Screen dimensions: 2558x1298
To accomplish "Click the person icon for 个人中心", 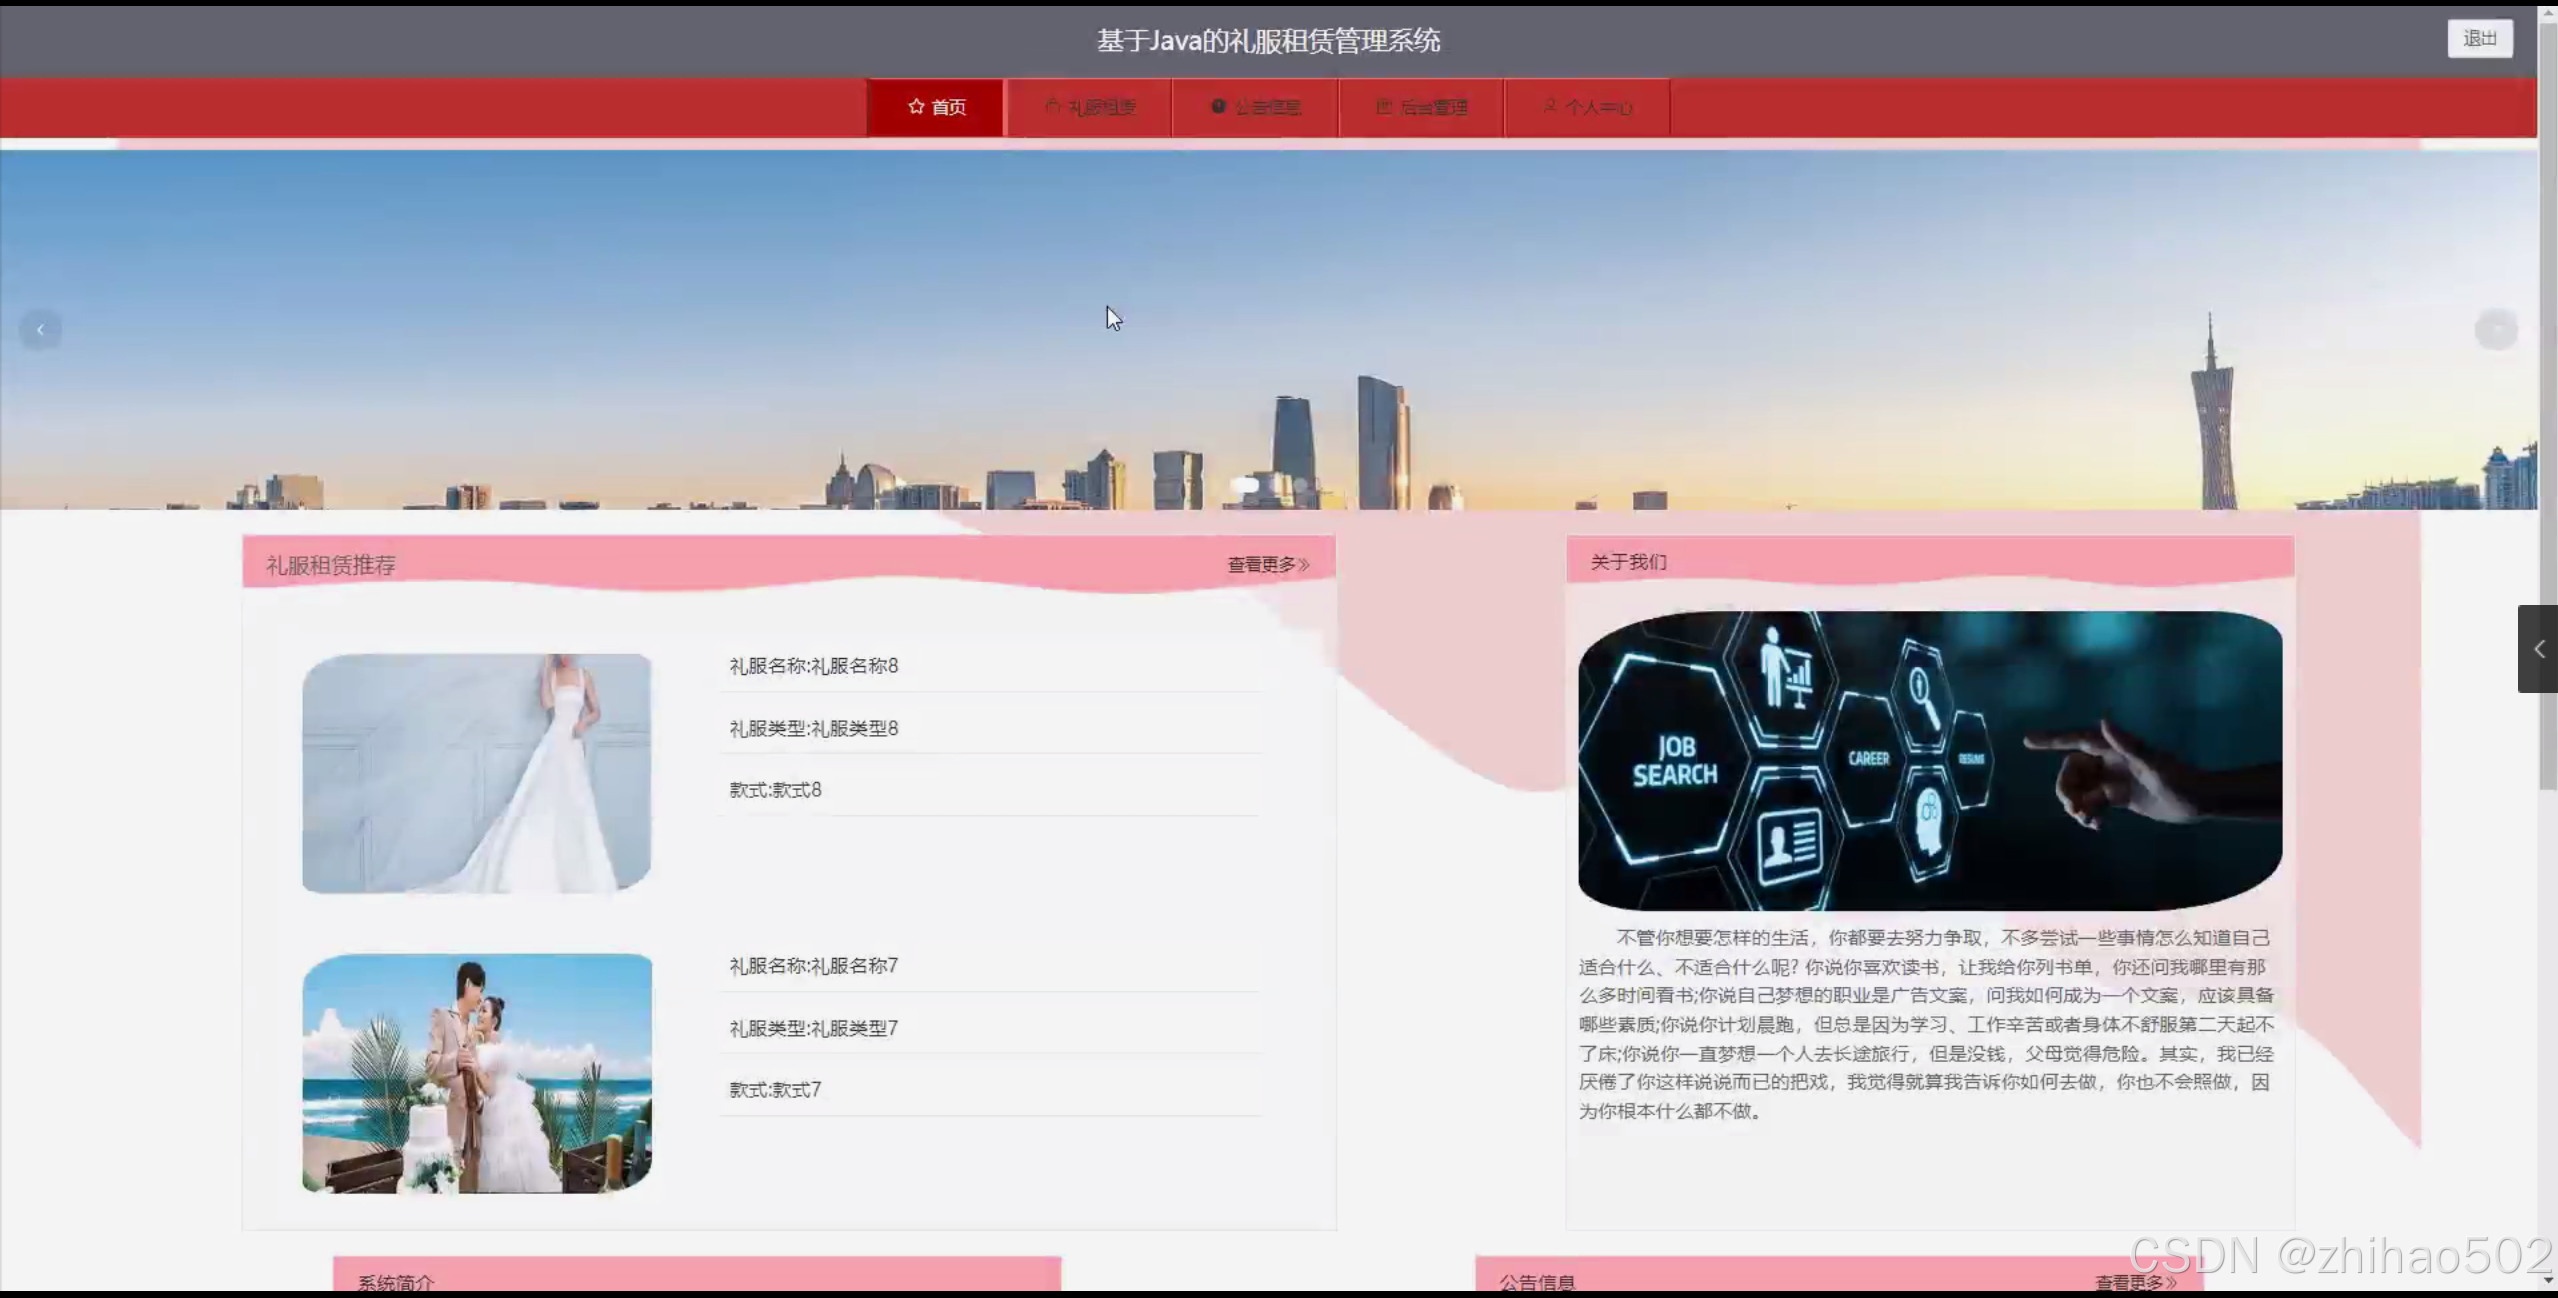I will [1549, 106].
